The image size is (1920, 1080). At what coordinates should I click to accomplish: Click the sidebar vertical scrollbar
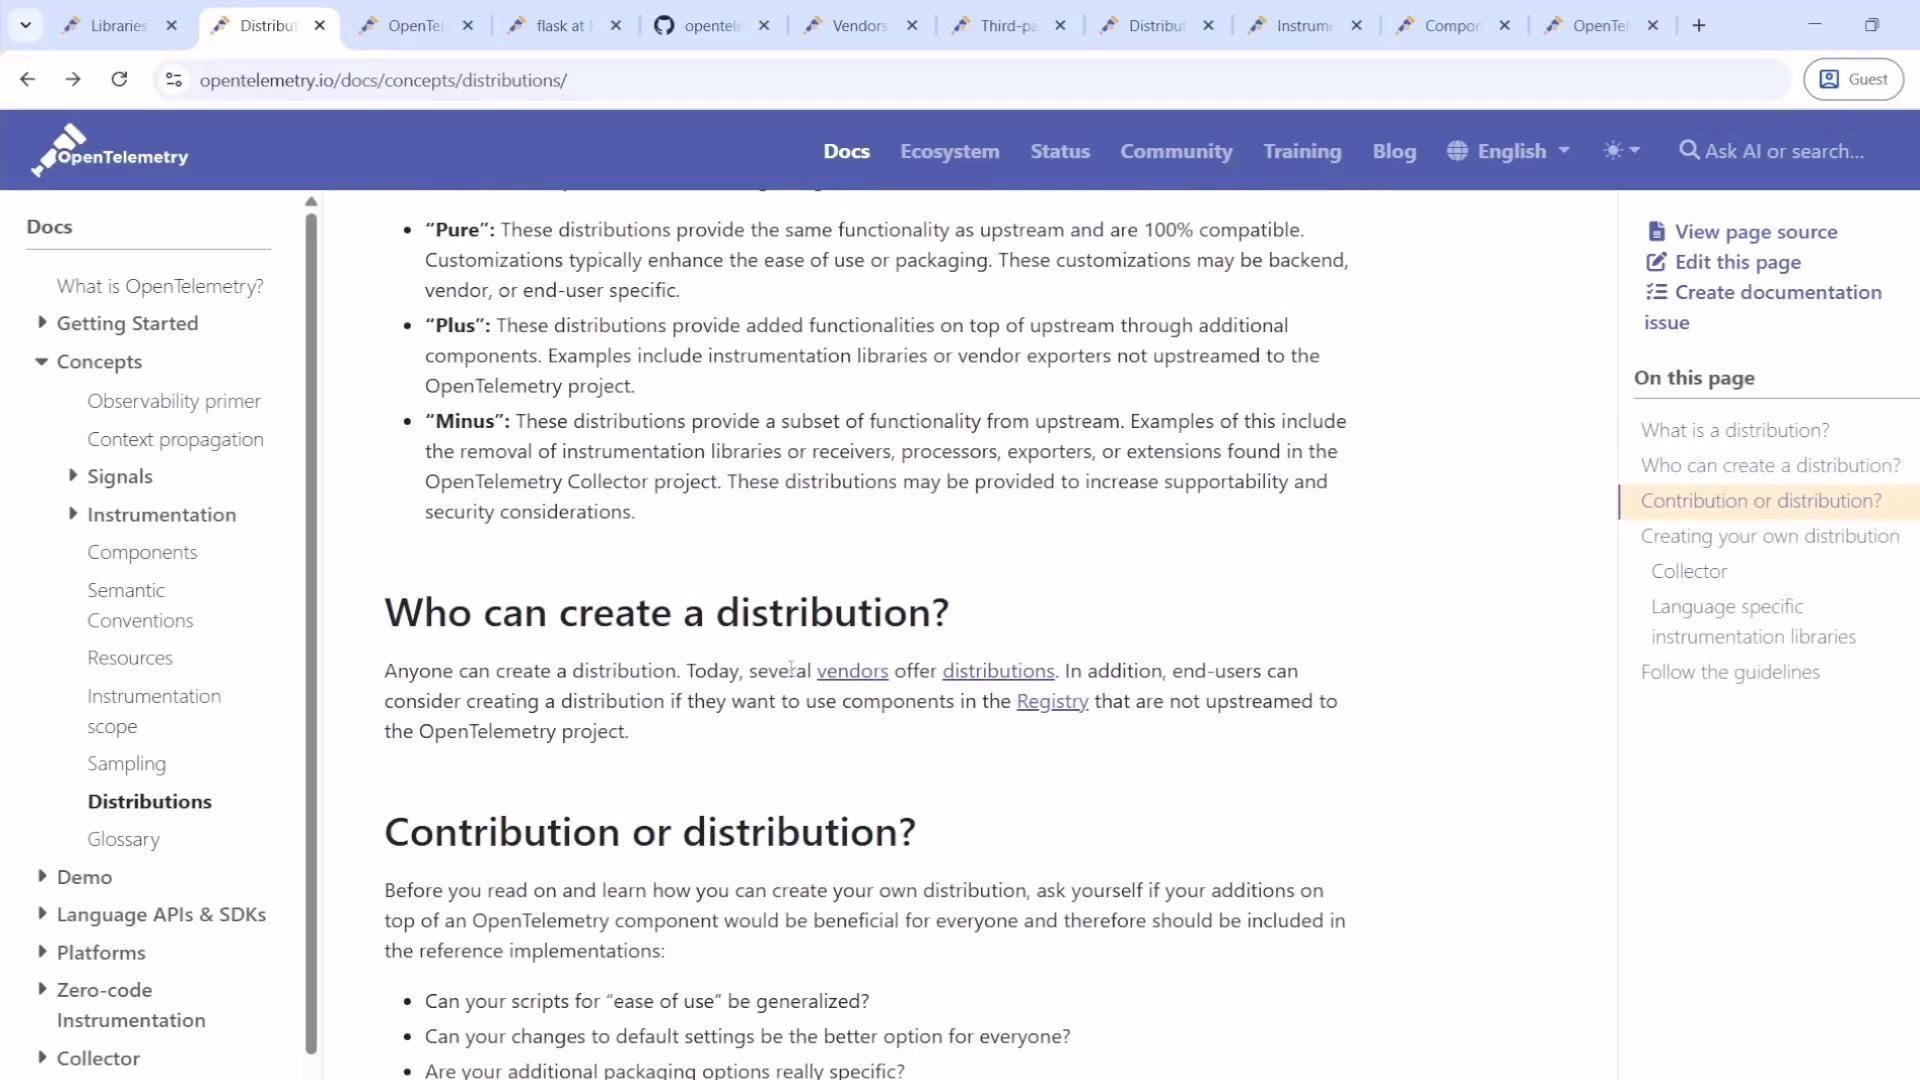pyautogui.click(x=311, y=632)
